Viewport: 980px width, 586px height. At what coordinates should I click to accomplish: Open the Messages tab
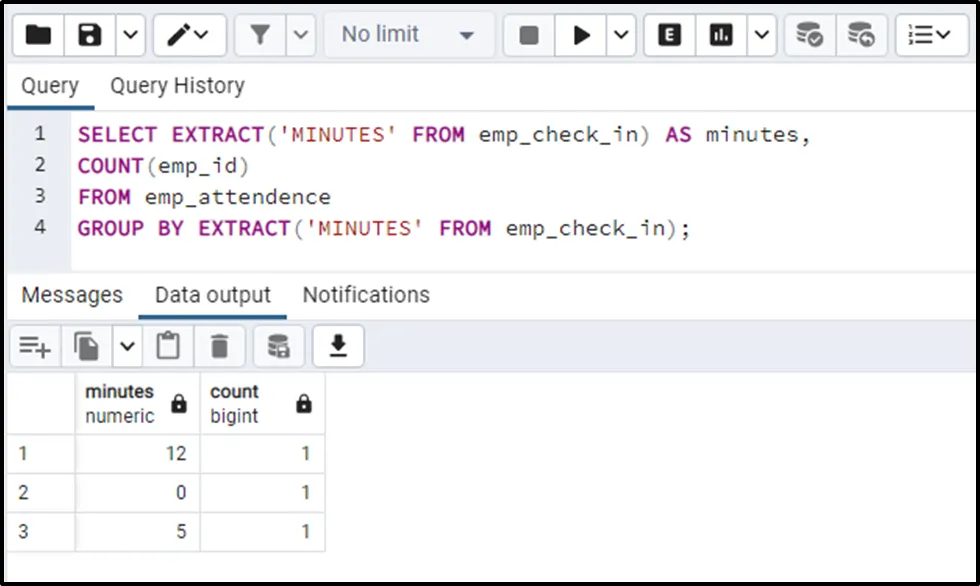click(x=72, y=295)
